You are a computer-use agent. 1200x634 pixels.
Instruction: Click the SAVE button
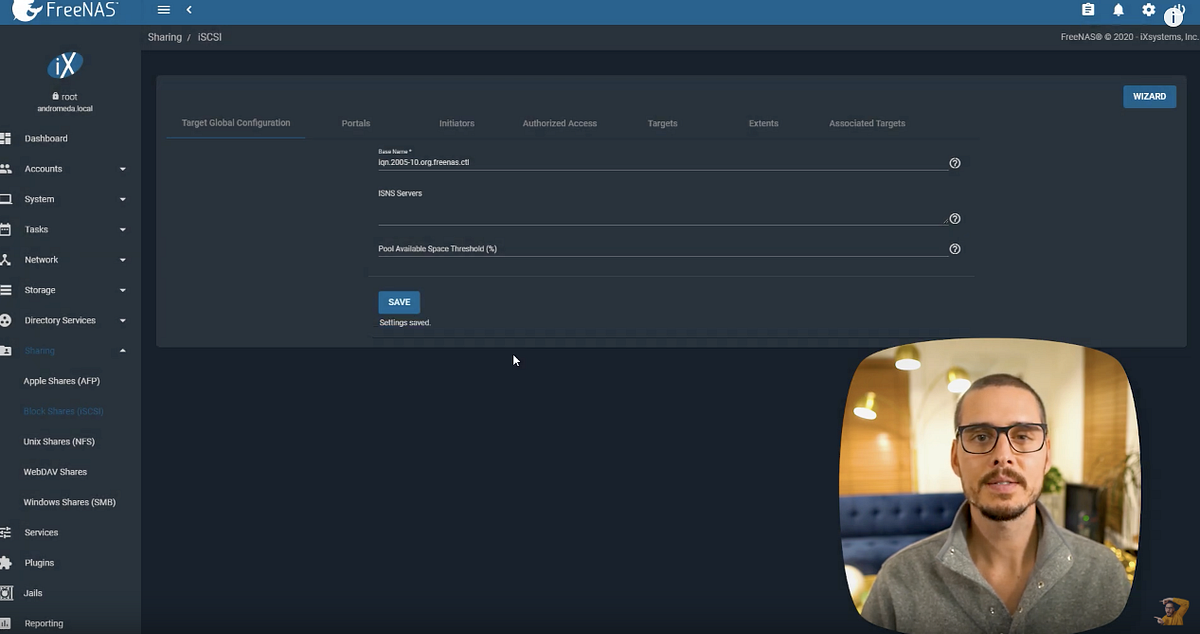(399, 302)
